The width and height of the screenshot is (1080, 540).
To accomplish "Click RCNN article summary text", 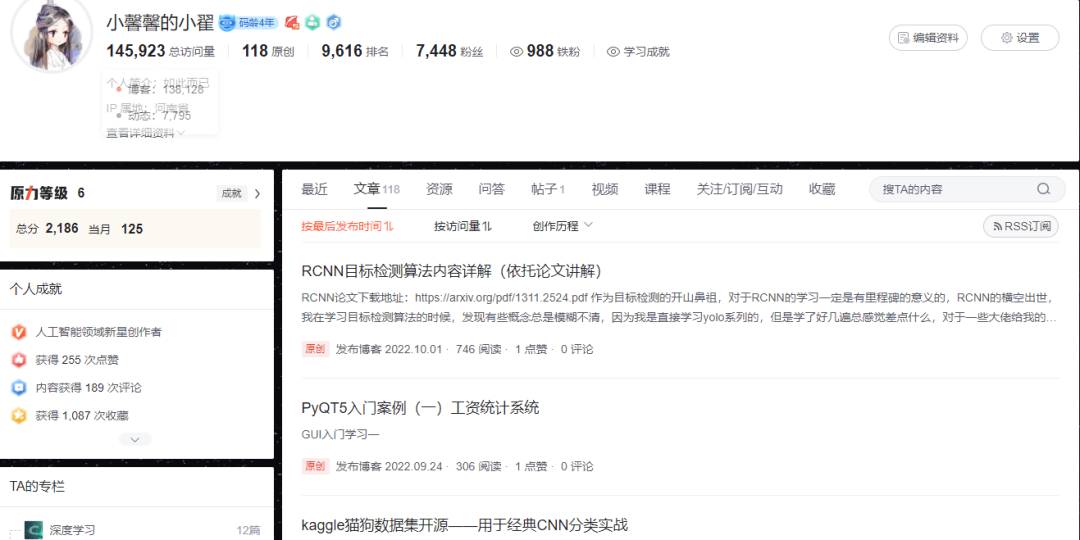I will point(680,308).
